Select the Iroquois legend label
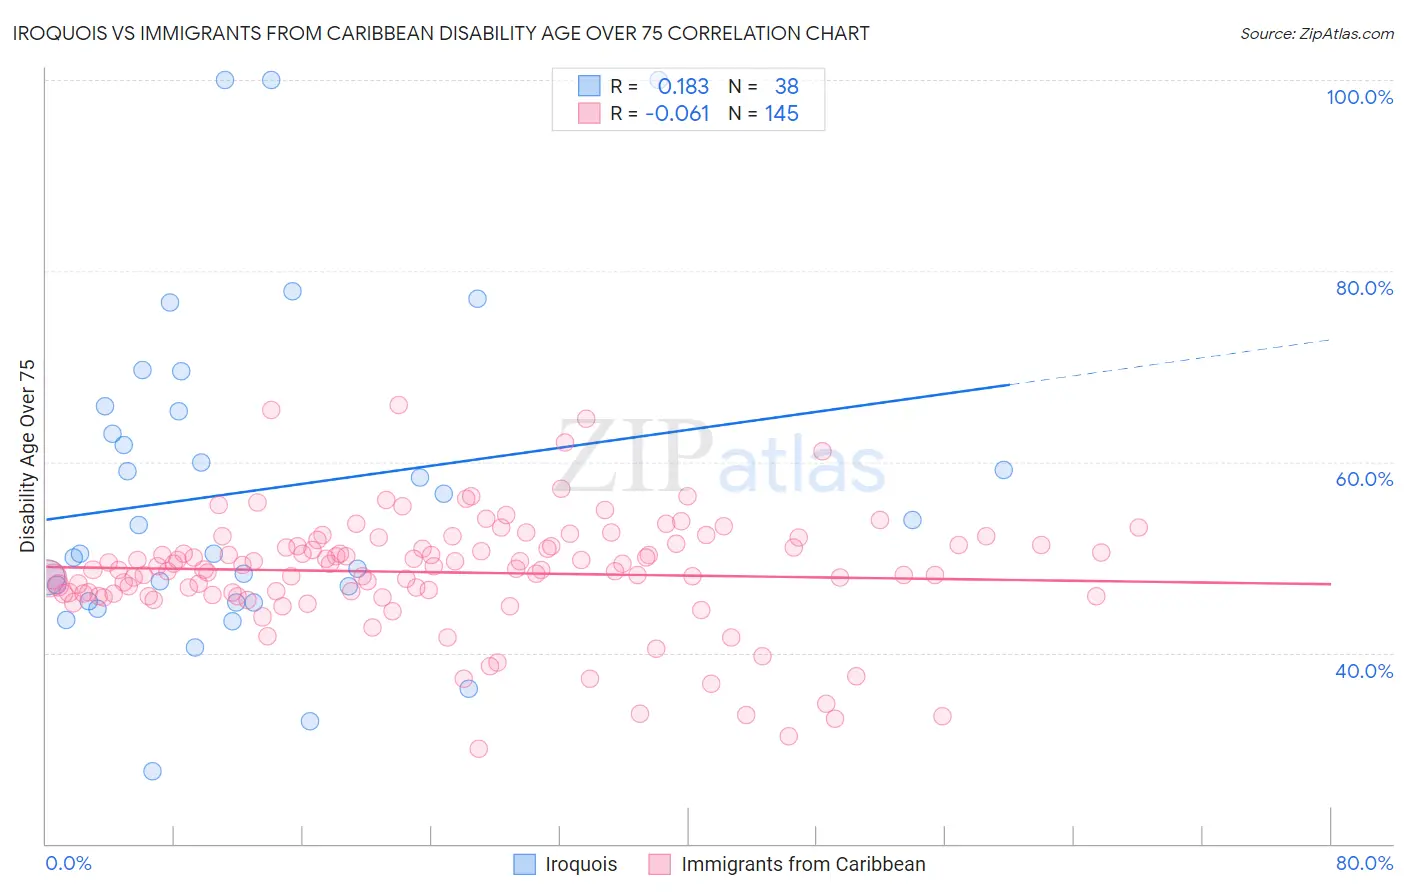 point(581,864)
